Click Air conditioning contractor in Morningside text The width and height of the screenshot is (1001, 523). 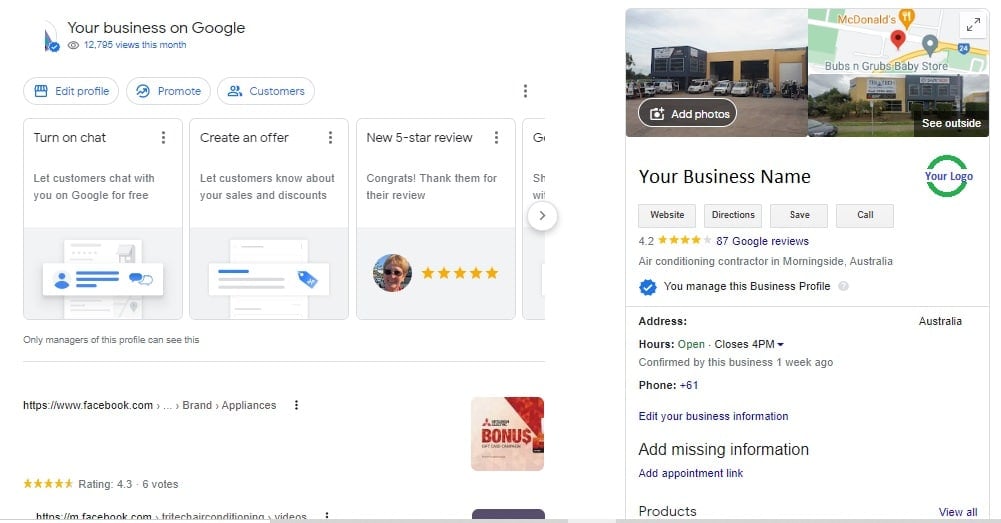click(x=765, y=261)
